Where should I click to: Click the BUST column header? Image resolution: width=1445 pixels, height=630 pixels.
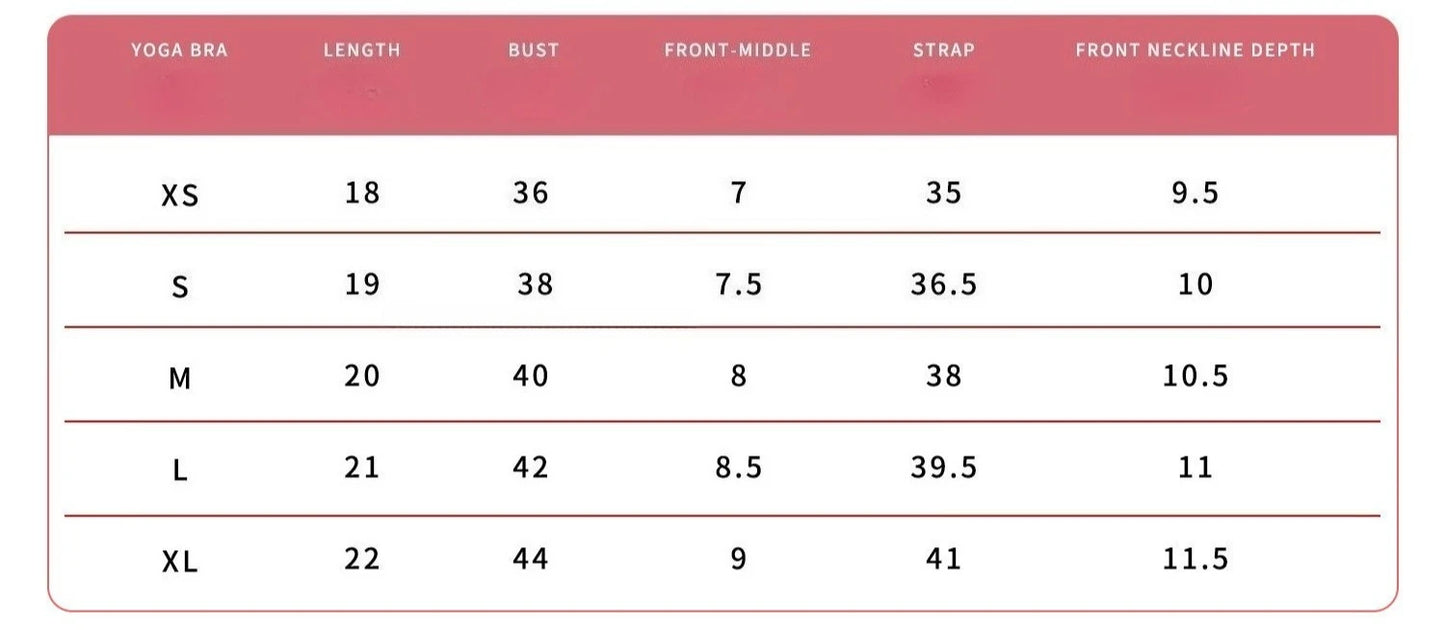(533, 50)
